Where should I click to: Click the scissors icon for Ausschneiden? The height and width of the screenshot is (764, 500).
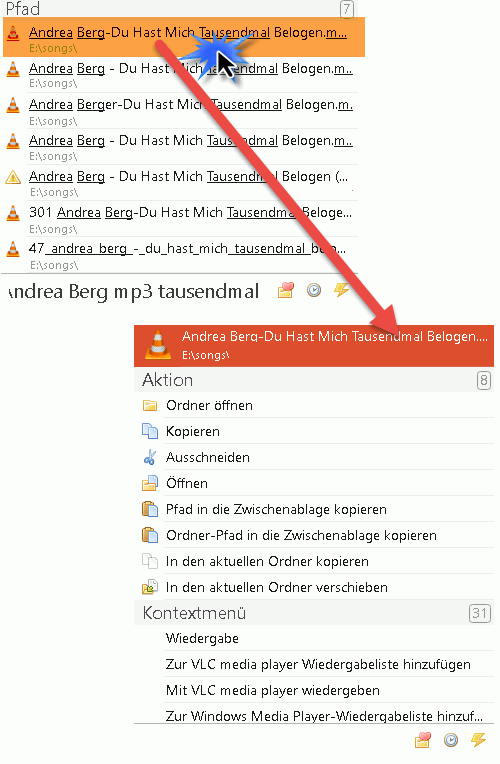coord(150,458)
